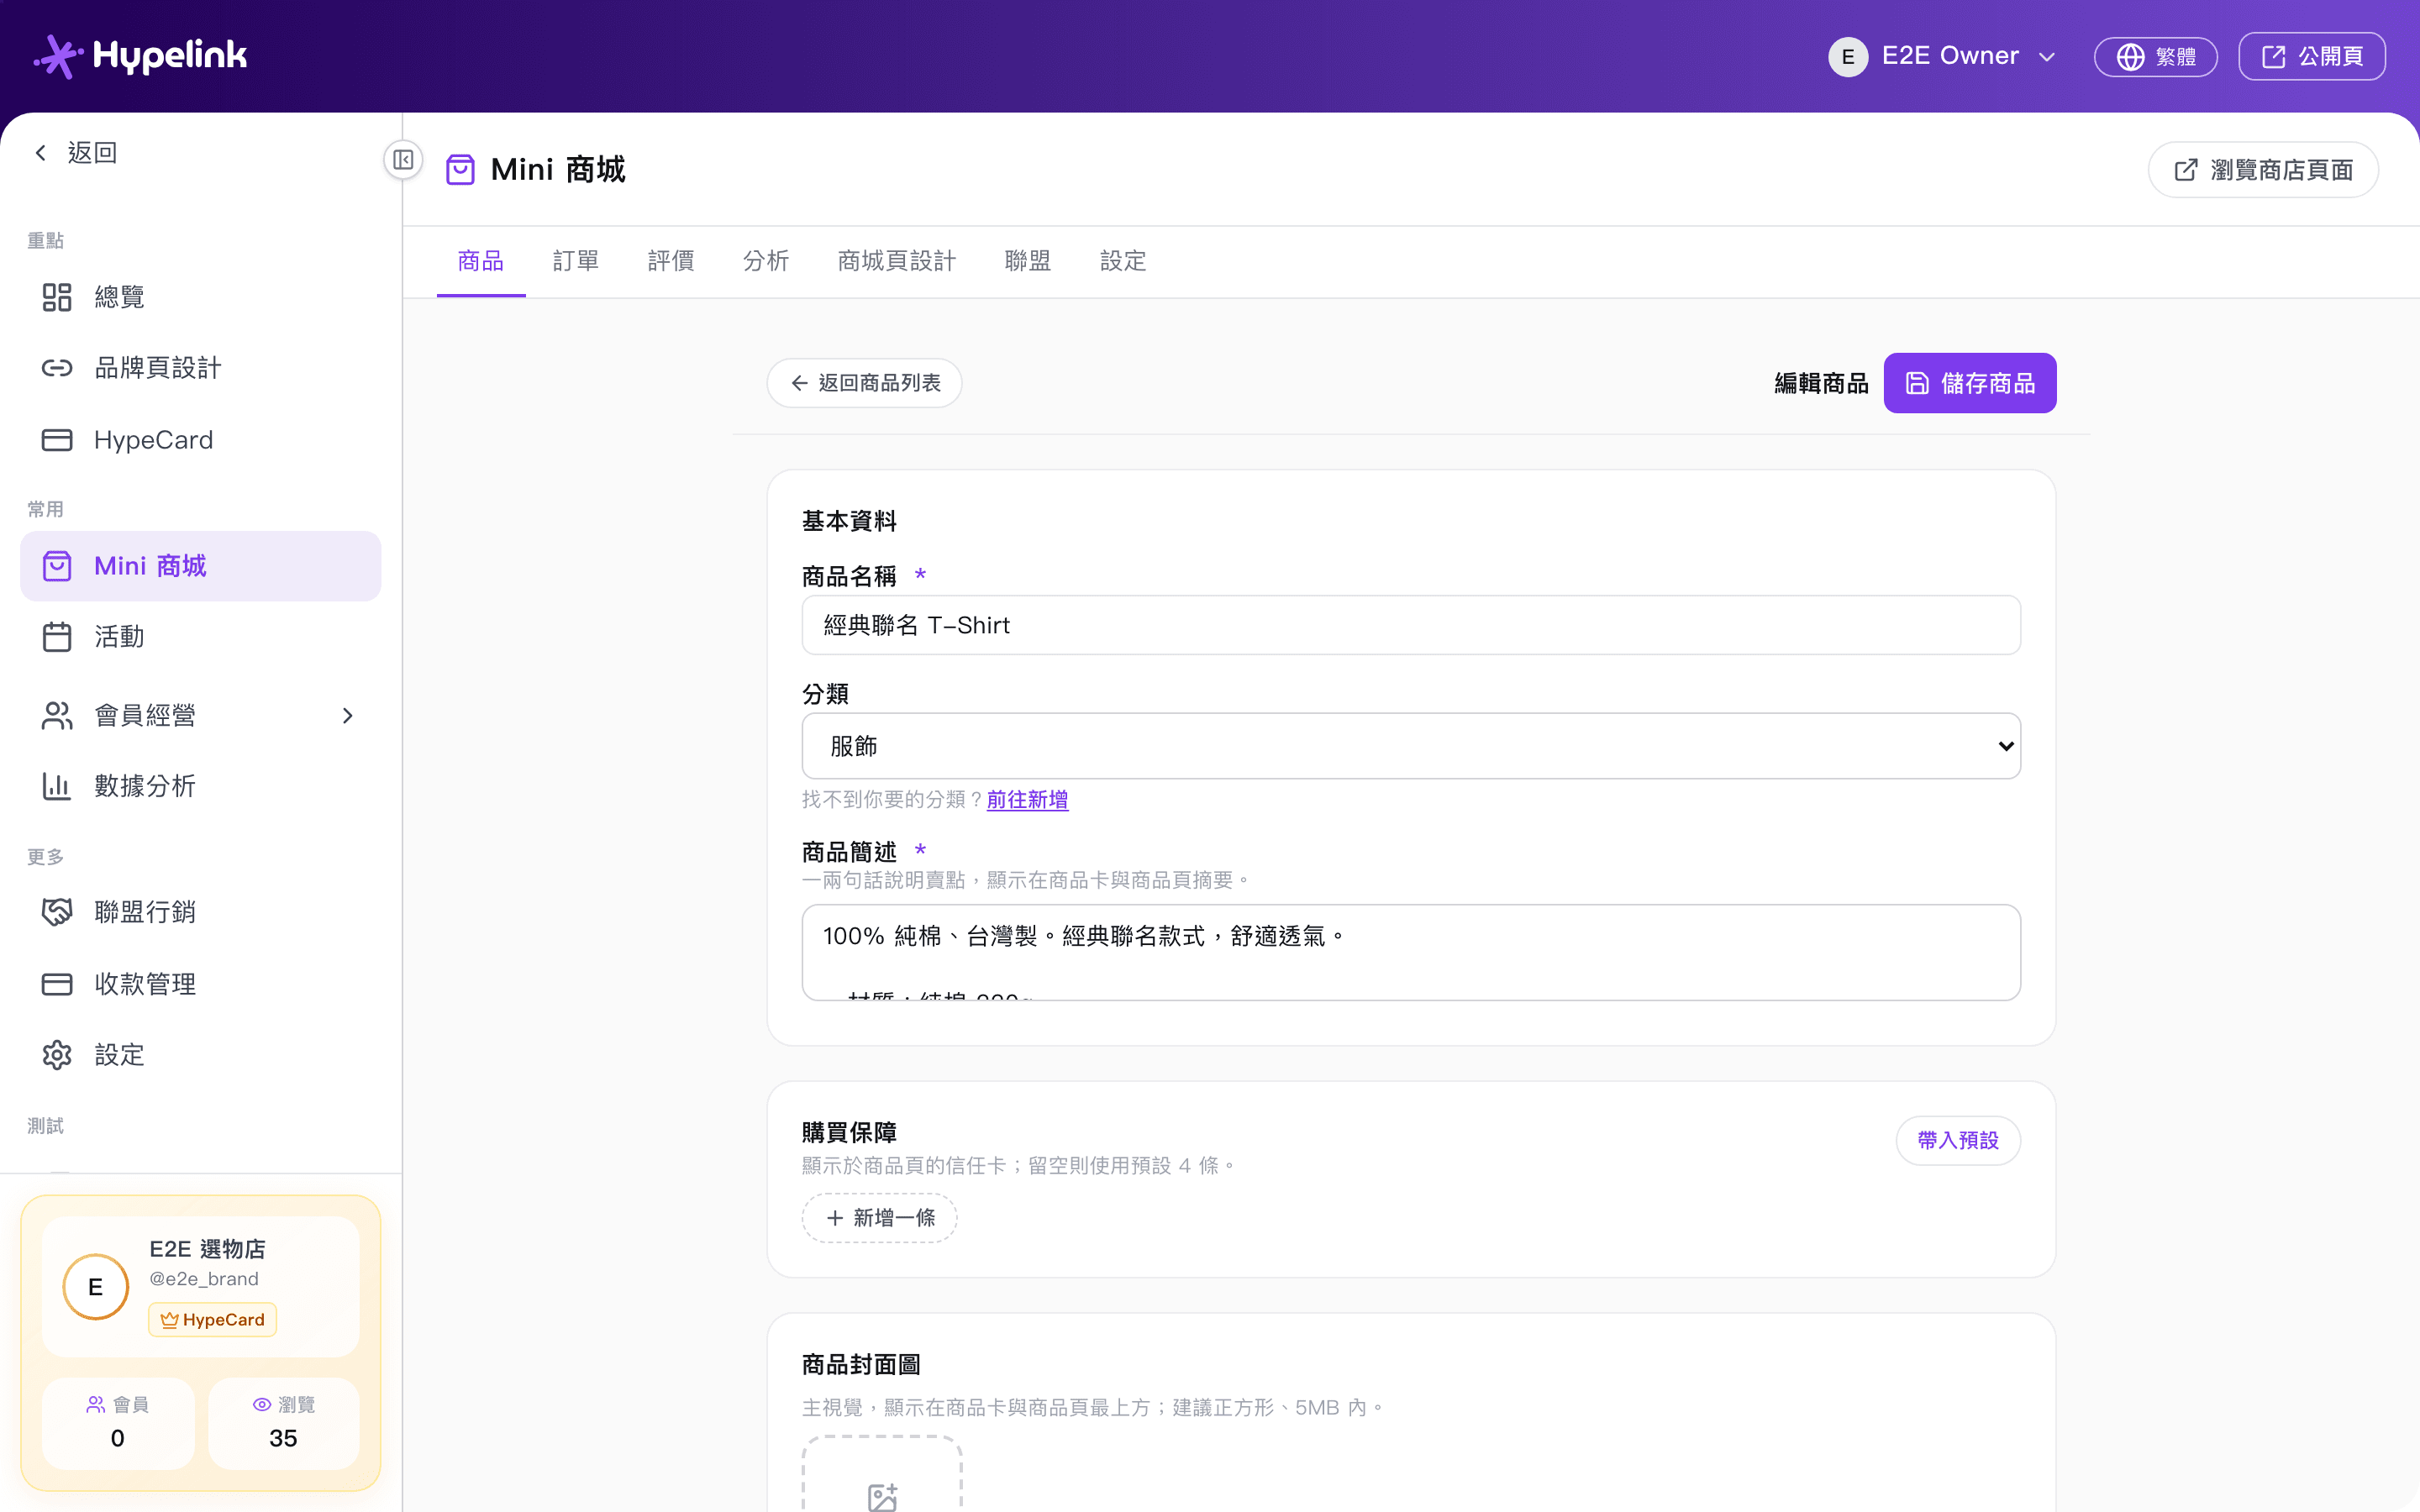This screenshot has width=2420, height=1512.
Task: Open 數據分析 in the sidebar
Action: tap(200, 786)
